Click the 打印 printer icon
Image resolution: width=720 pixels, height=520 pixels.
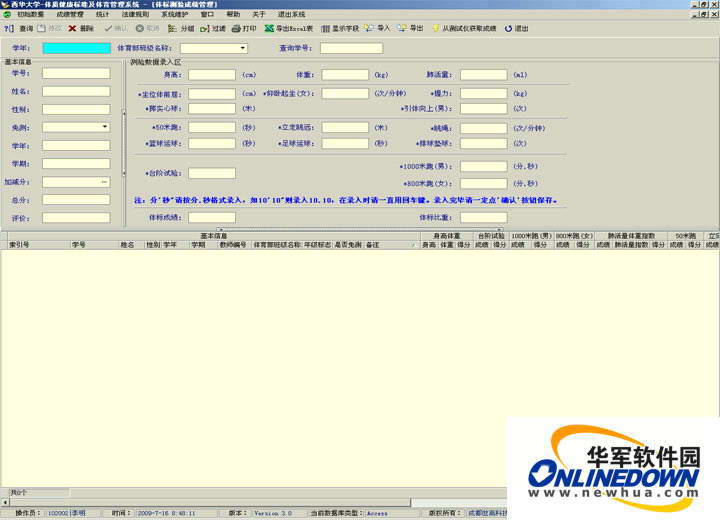[x=236, y=28]
